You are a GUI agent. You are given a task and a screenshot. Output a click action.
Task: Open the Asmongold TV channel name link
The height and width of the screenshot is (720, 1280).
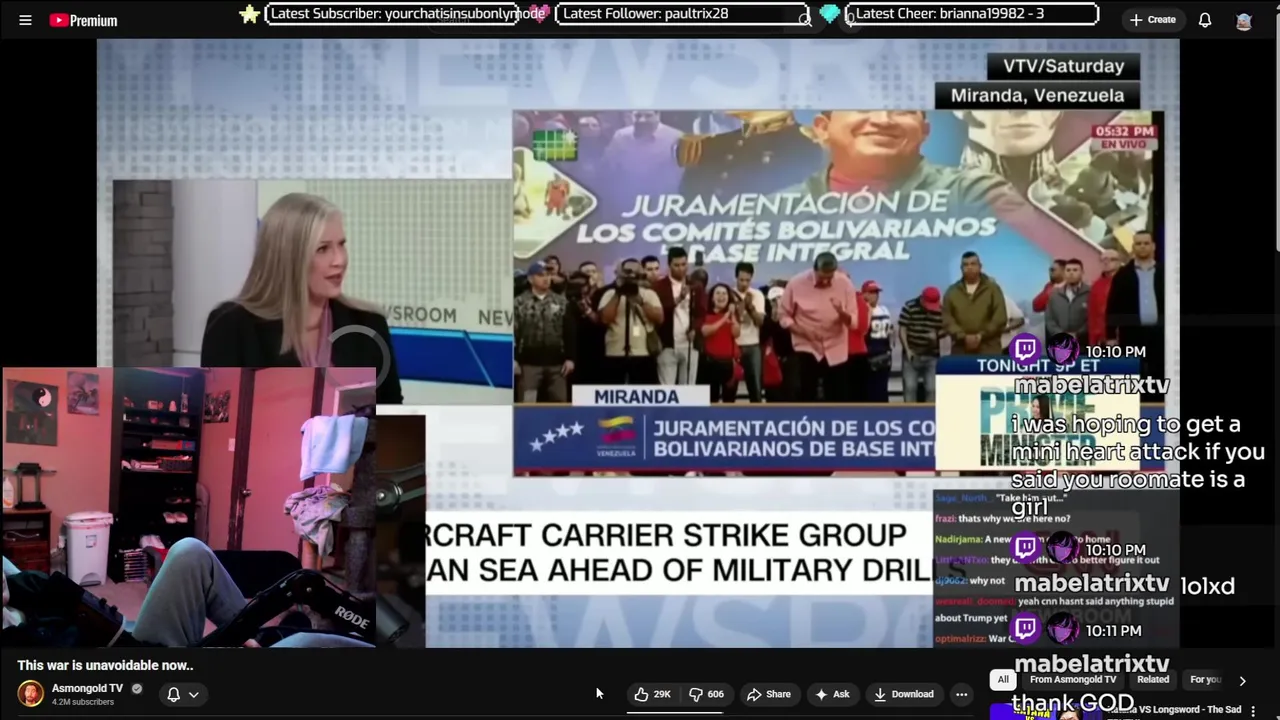[x=87, y=688]
